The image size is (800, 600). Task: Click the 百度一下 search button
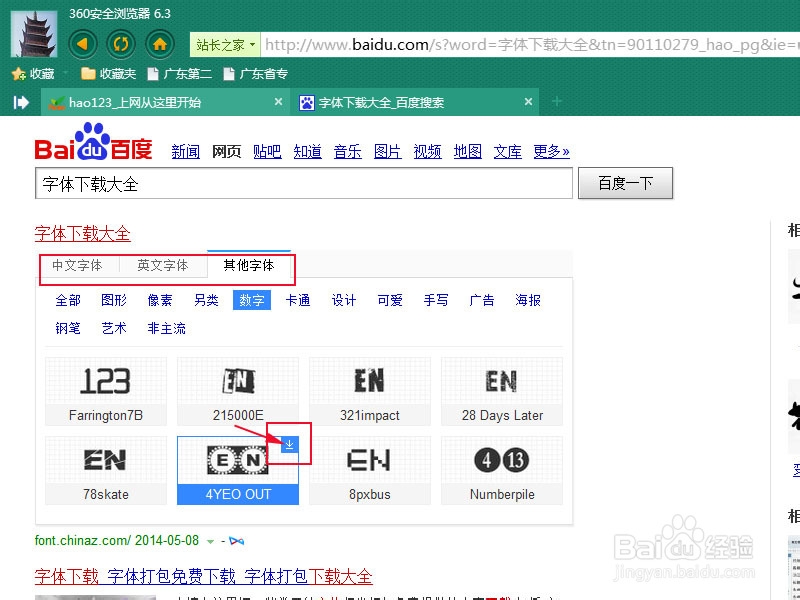(625, 183)
